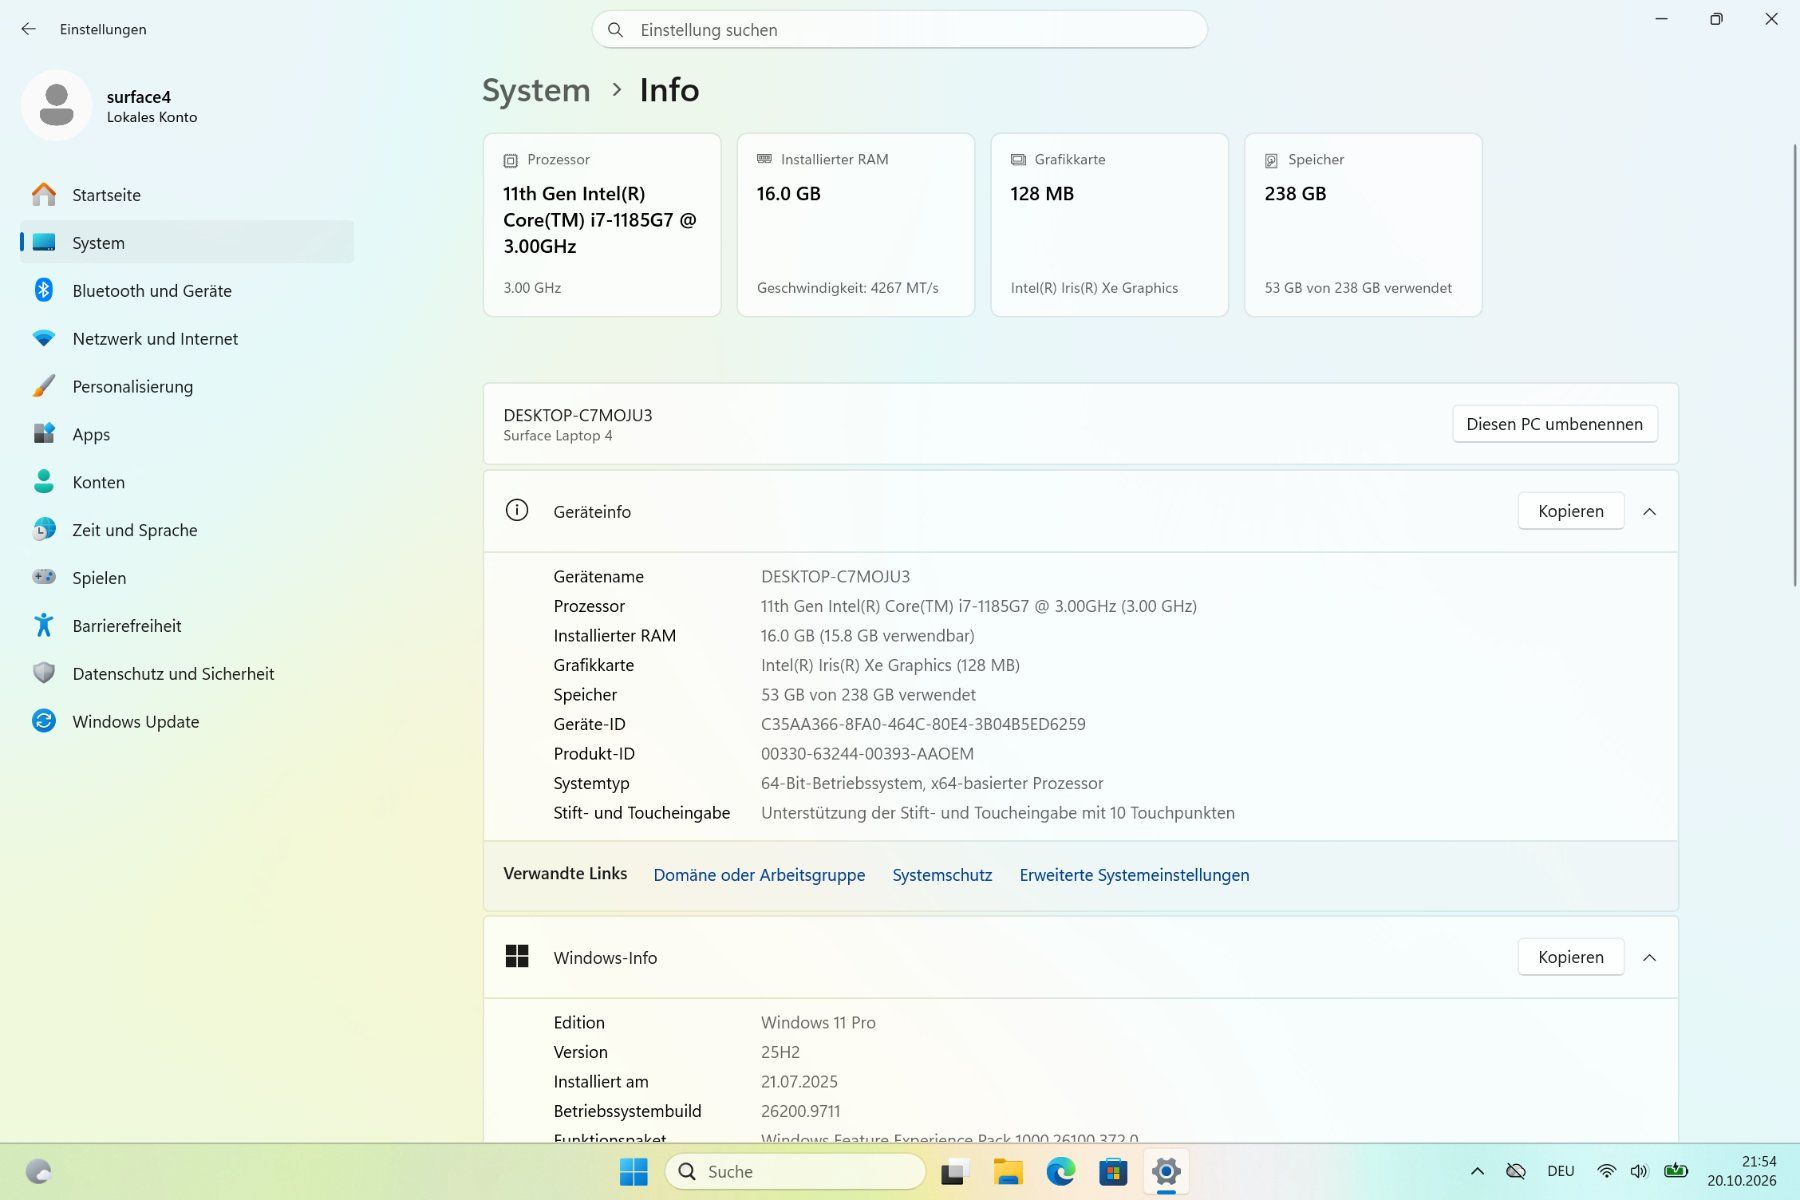Go to Netzwerk und Internet
The height and width of the screenshot is (1200, 1800).
[187, 339]
